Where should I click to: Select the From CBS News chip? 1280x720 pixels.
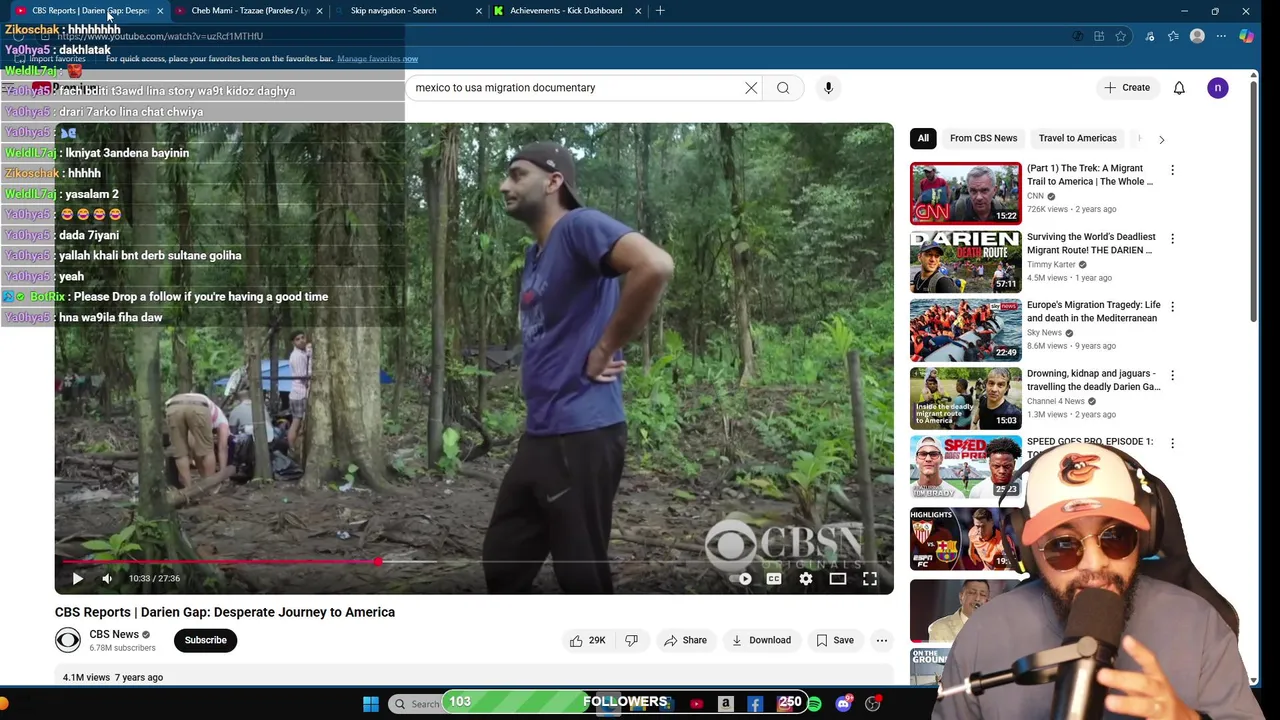click(x=983, y=138)
